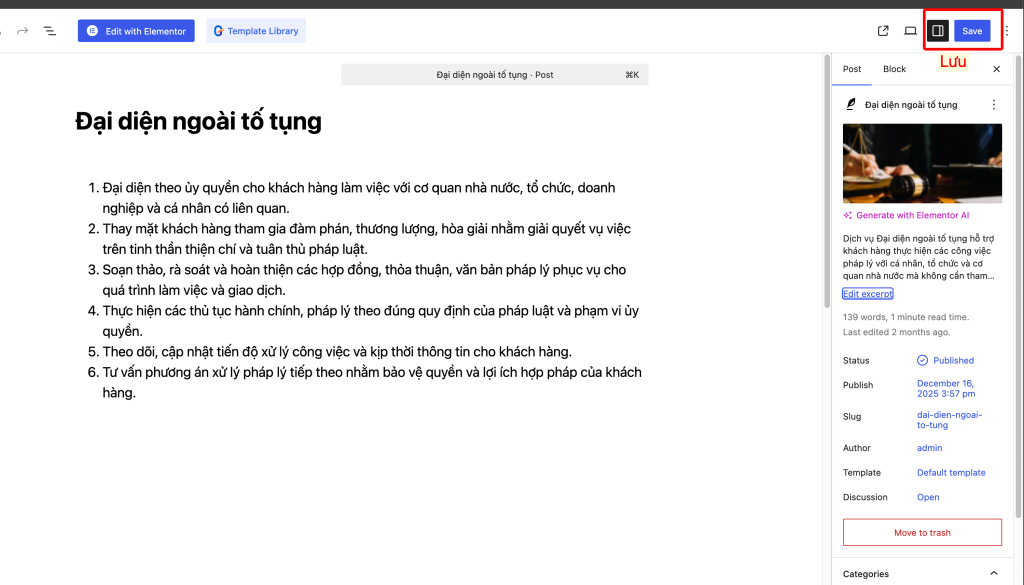
Task: Toggle the settings sidebar panel icon
Action: tap(938, 31)
